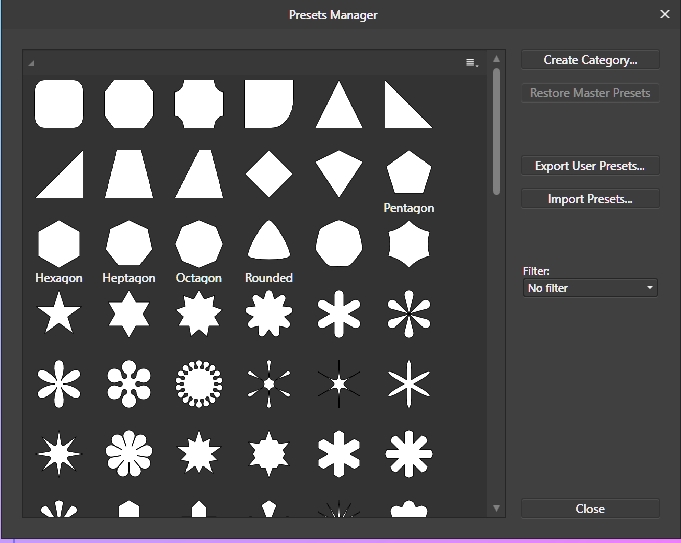Viewport: 681px width, 543px height.
Task: Click Export User Presets button
Action: coord(590,166)
